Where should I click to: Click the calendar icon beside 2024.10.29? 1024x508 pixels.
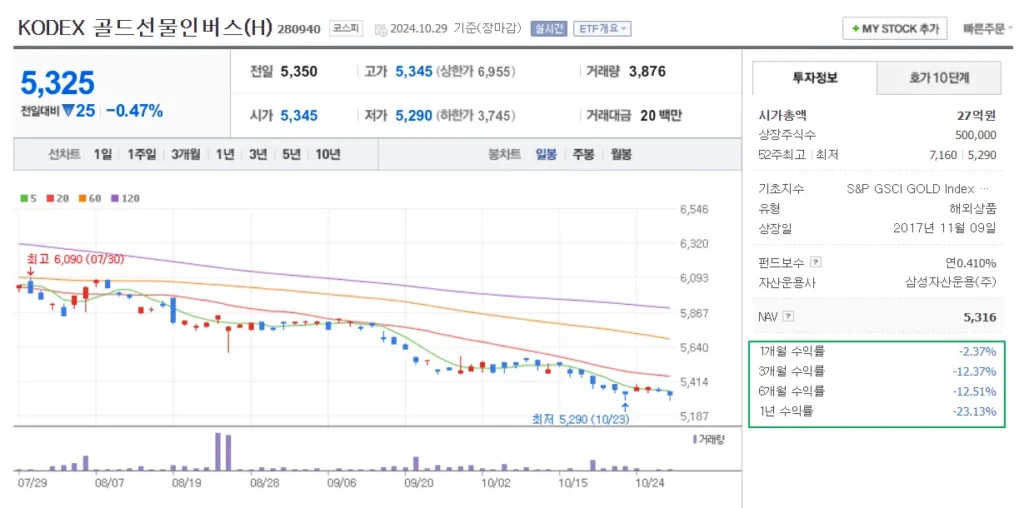(381, 29)
